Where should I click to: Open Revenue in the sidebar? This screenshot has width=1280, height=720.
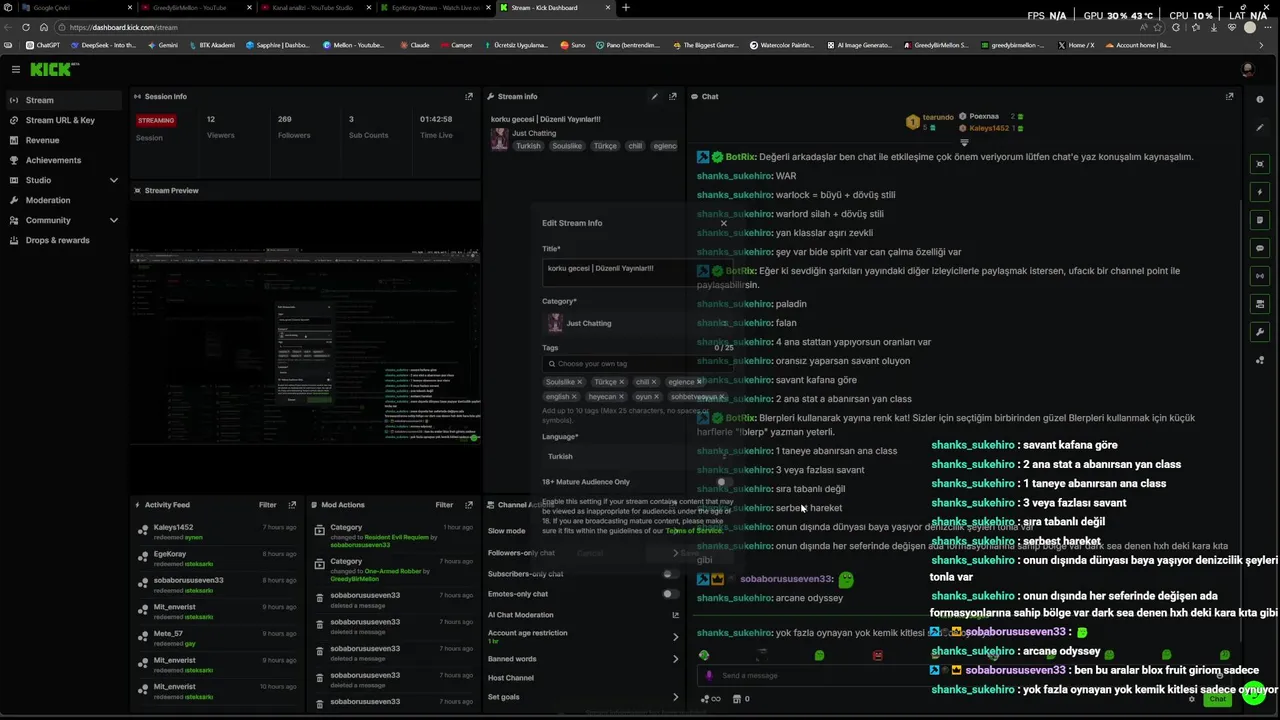[62, 140]
